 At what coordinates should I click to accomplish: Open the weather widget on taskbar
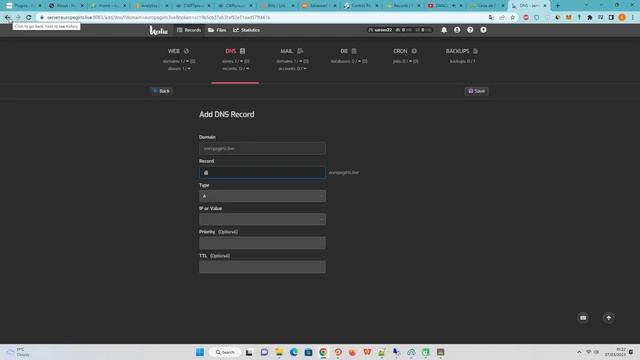tap(17, 352)
